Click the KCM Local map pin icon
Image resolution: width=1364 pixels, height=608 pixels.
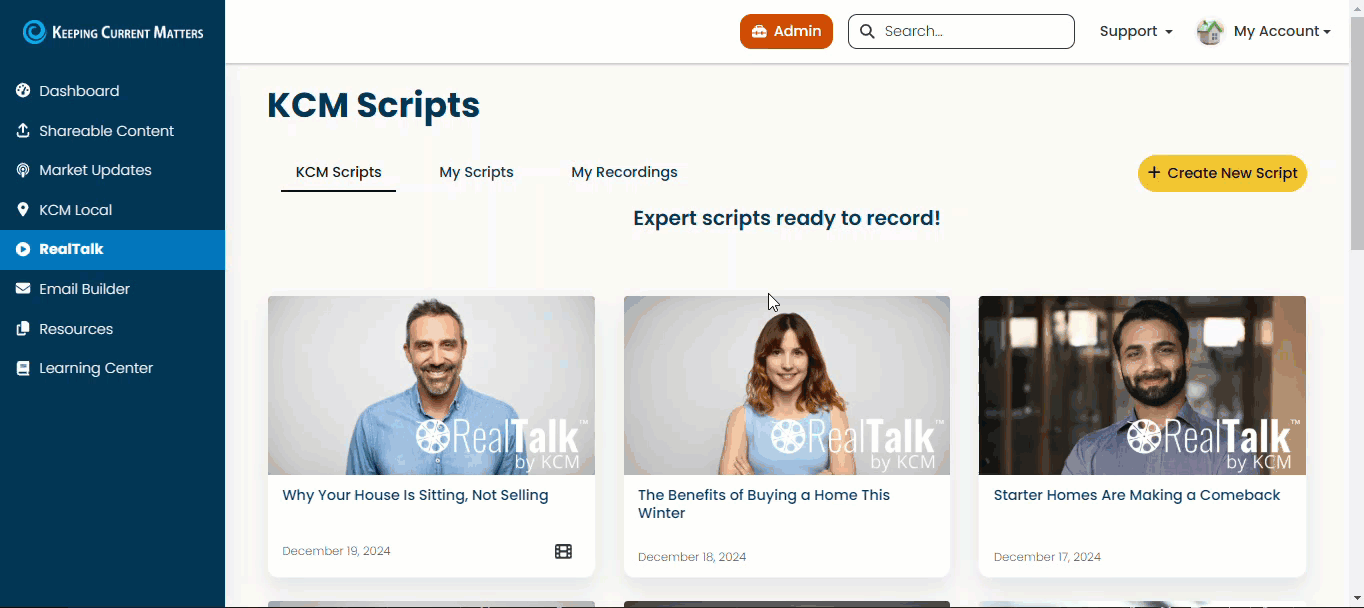[x=23, y=210]
